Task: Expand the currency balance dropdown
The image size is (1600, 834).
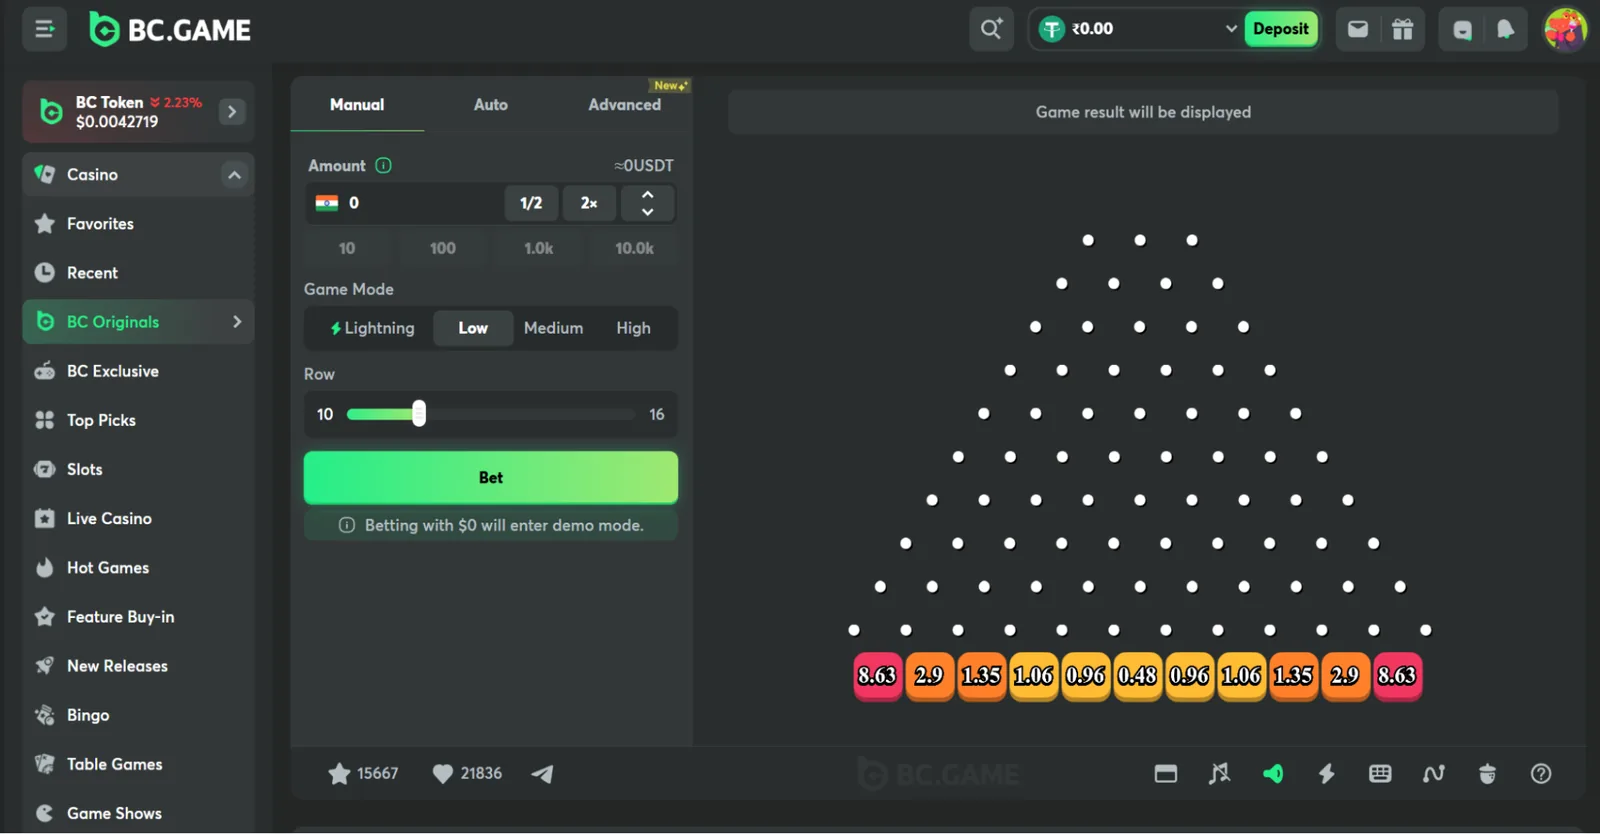Action: [1231, 29]
